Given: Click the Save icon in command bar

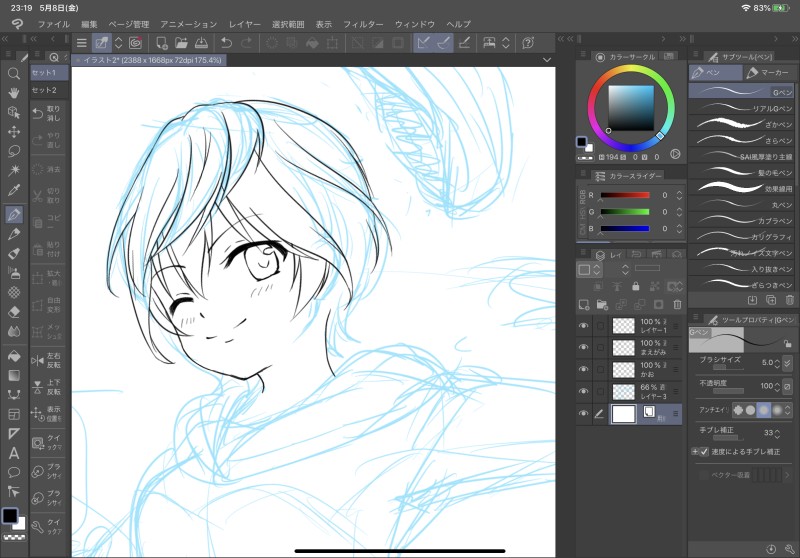Looking at the screenshot, I should (201, 43).
